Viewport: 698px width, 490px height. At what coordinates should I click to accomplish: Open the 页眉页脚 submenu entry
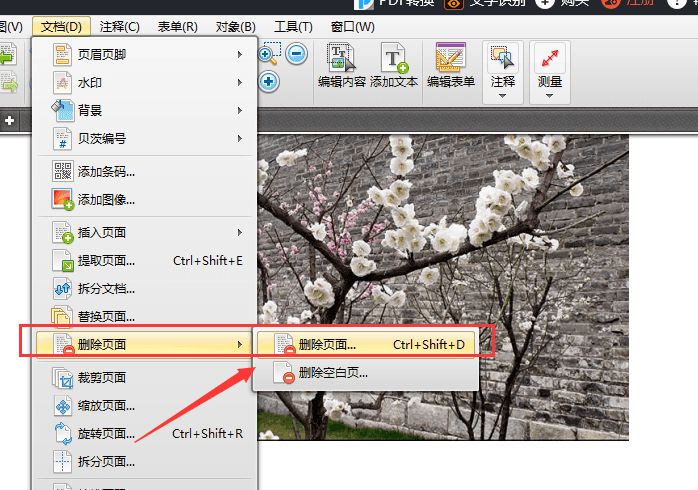[145, 54]
